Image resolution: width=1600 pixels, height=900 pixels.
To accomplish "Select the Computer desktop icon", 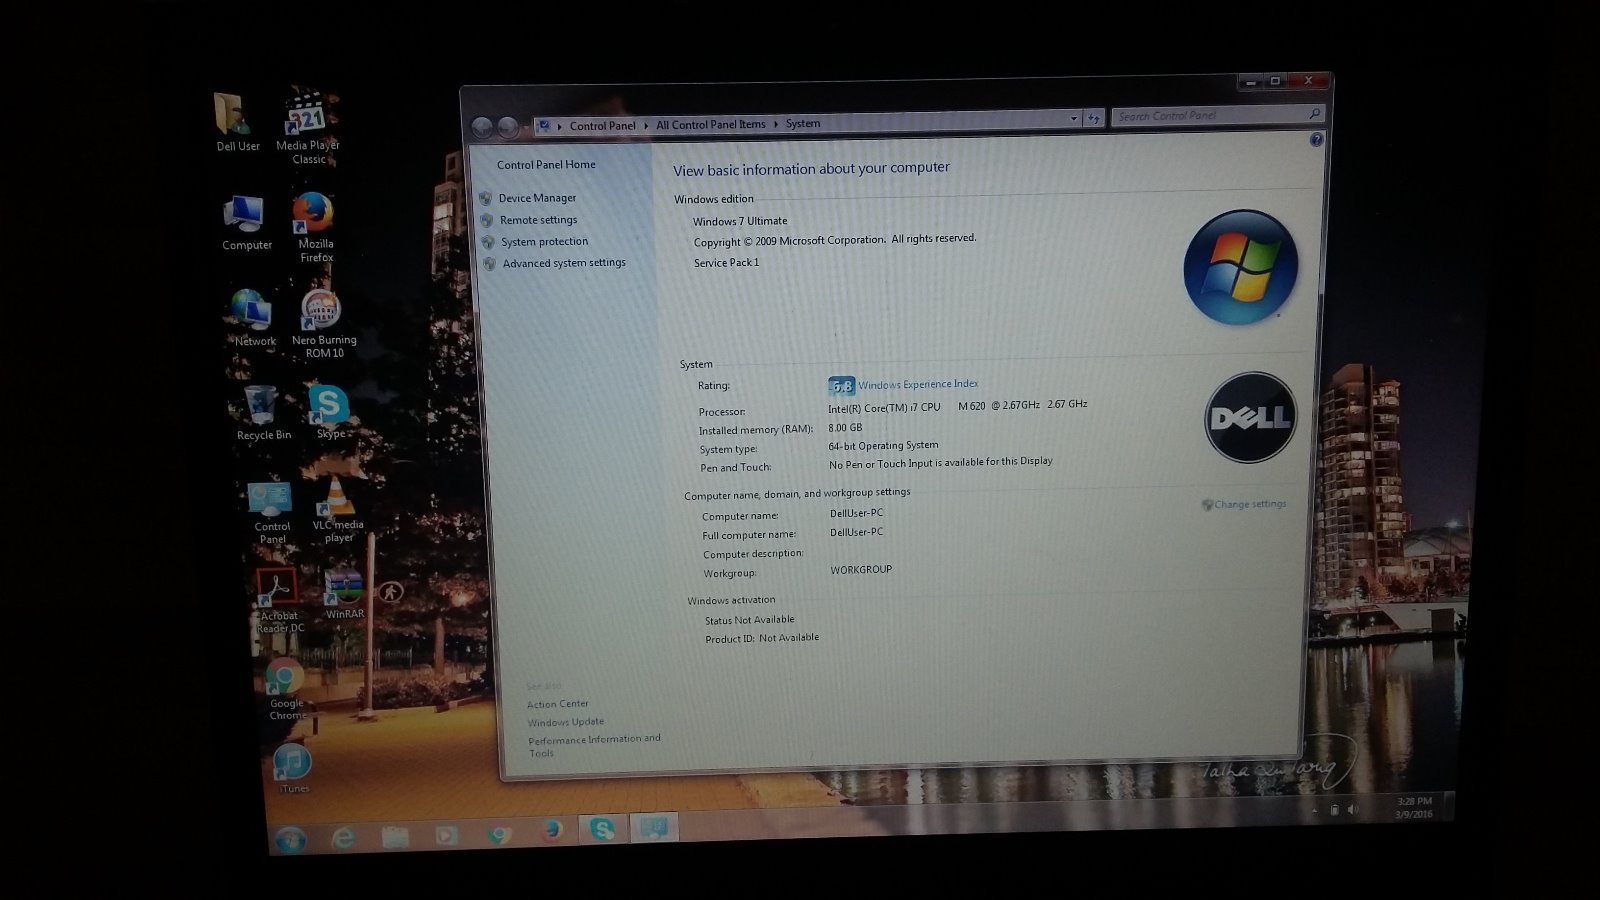I will [246, 222].
